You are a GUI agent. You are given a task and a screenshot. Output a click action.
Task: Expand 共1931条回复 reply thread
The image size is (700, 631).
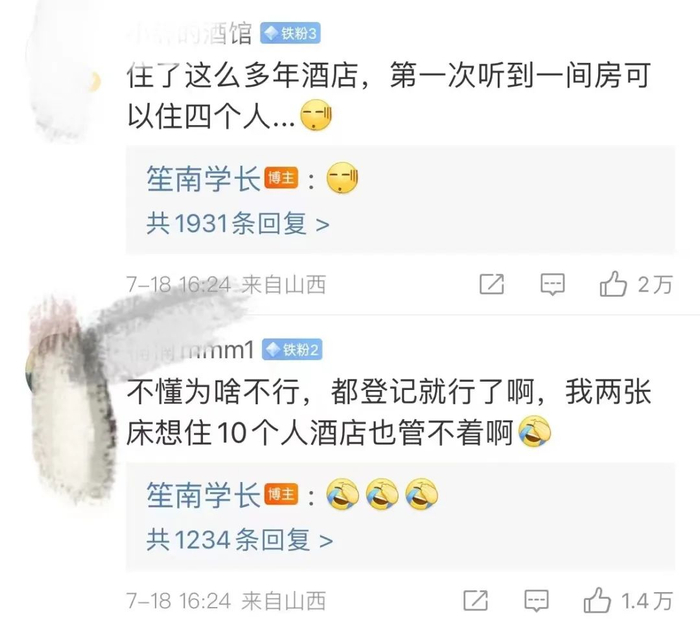click(x=238, y=223)
